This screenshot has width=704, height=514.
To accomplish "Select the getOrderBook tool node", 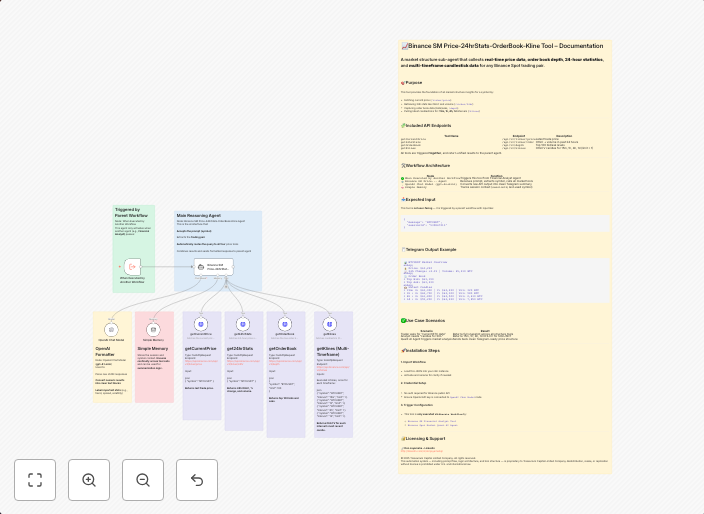I will (285, 325).
